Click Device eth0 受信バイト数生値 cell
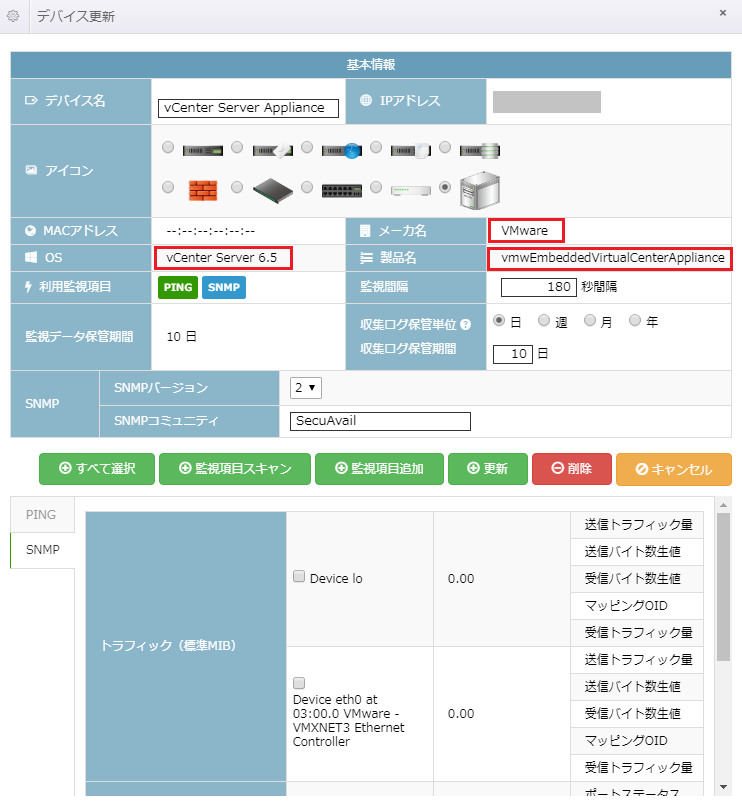The width and height of the screenshot is (742, 808). point(637,714)
